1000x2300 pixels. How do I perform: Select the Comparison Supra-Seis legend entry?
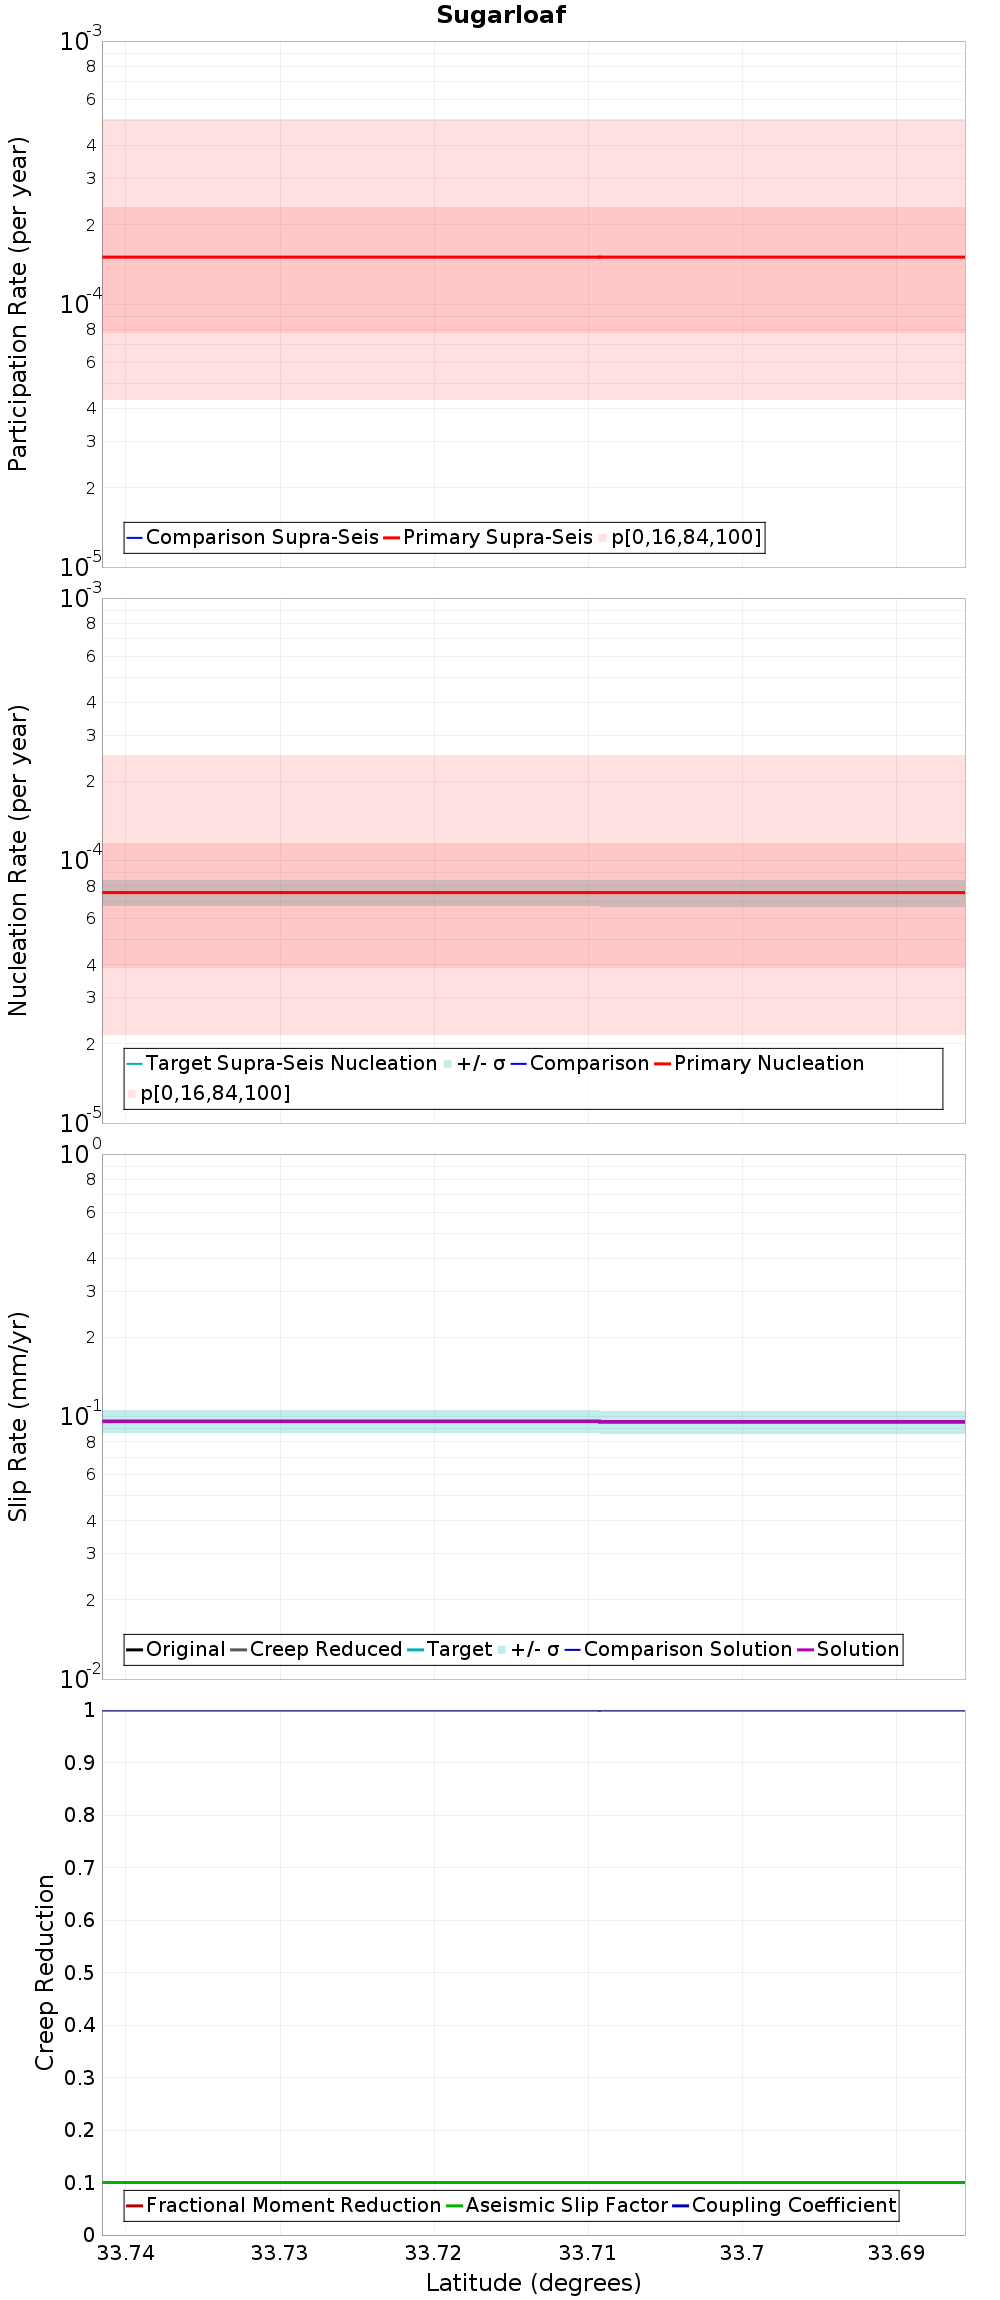[x=253, y=537]
